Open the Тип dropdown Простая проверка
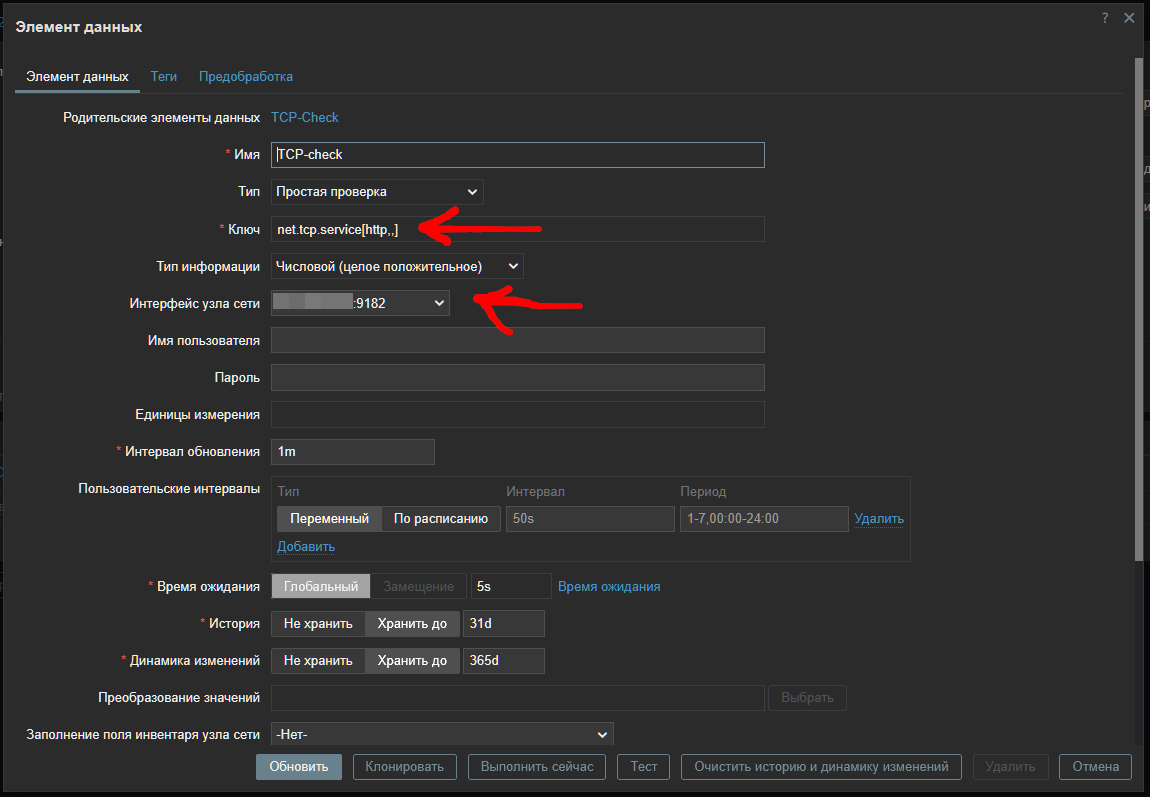The height and width of the screenshot is (797, 1150). tap(377, 192)
